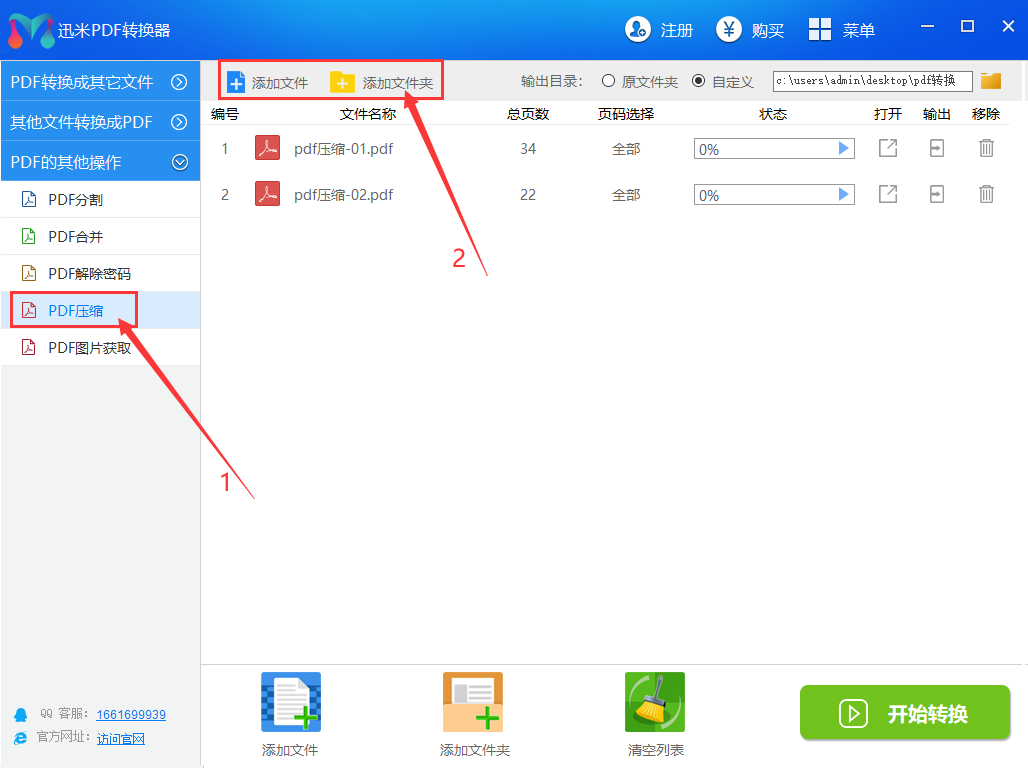Click page count 34 of first file
The height and width of the screenshot is (768, 1028).
click(x=528, y=149)
